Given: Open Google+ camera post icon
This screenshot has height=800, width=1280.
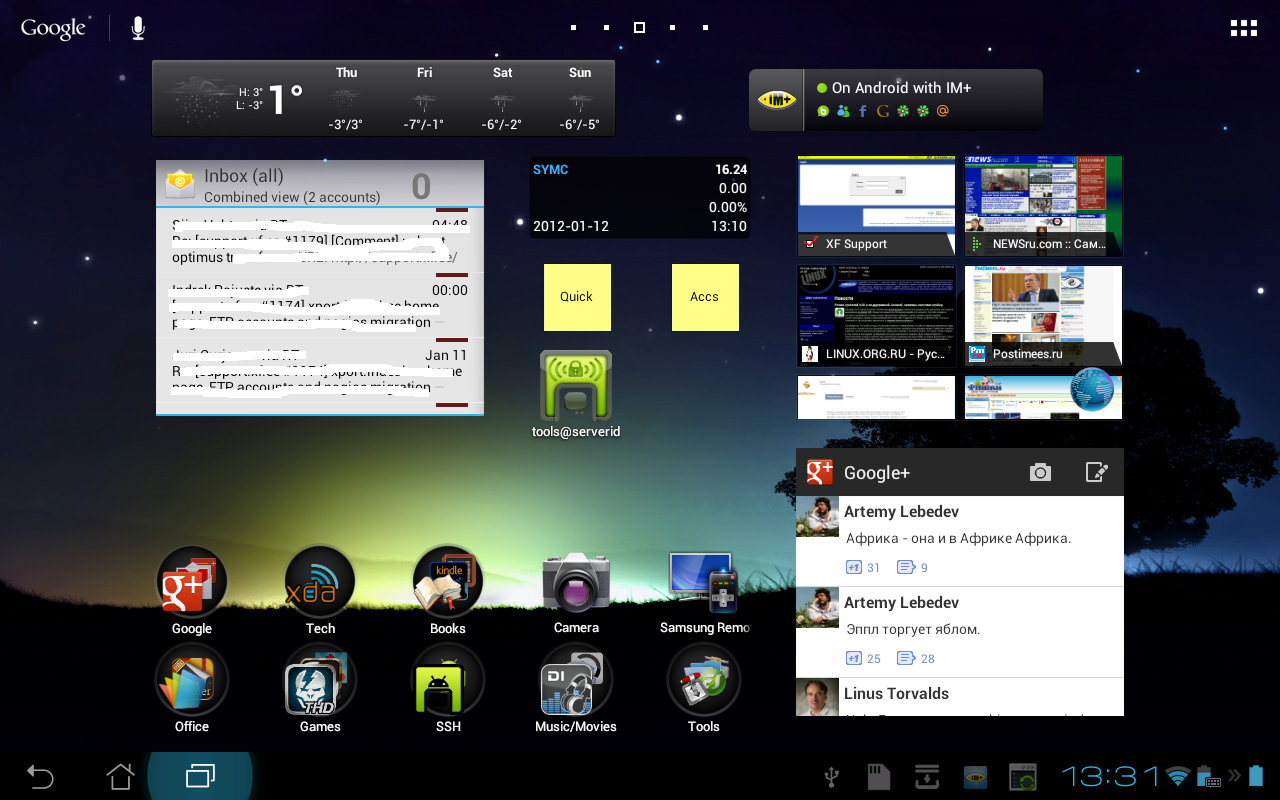Looking at the screenshot, I should tap(1040, 472).
